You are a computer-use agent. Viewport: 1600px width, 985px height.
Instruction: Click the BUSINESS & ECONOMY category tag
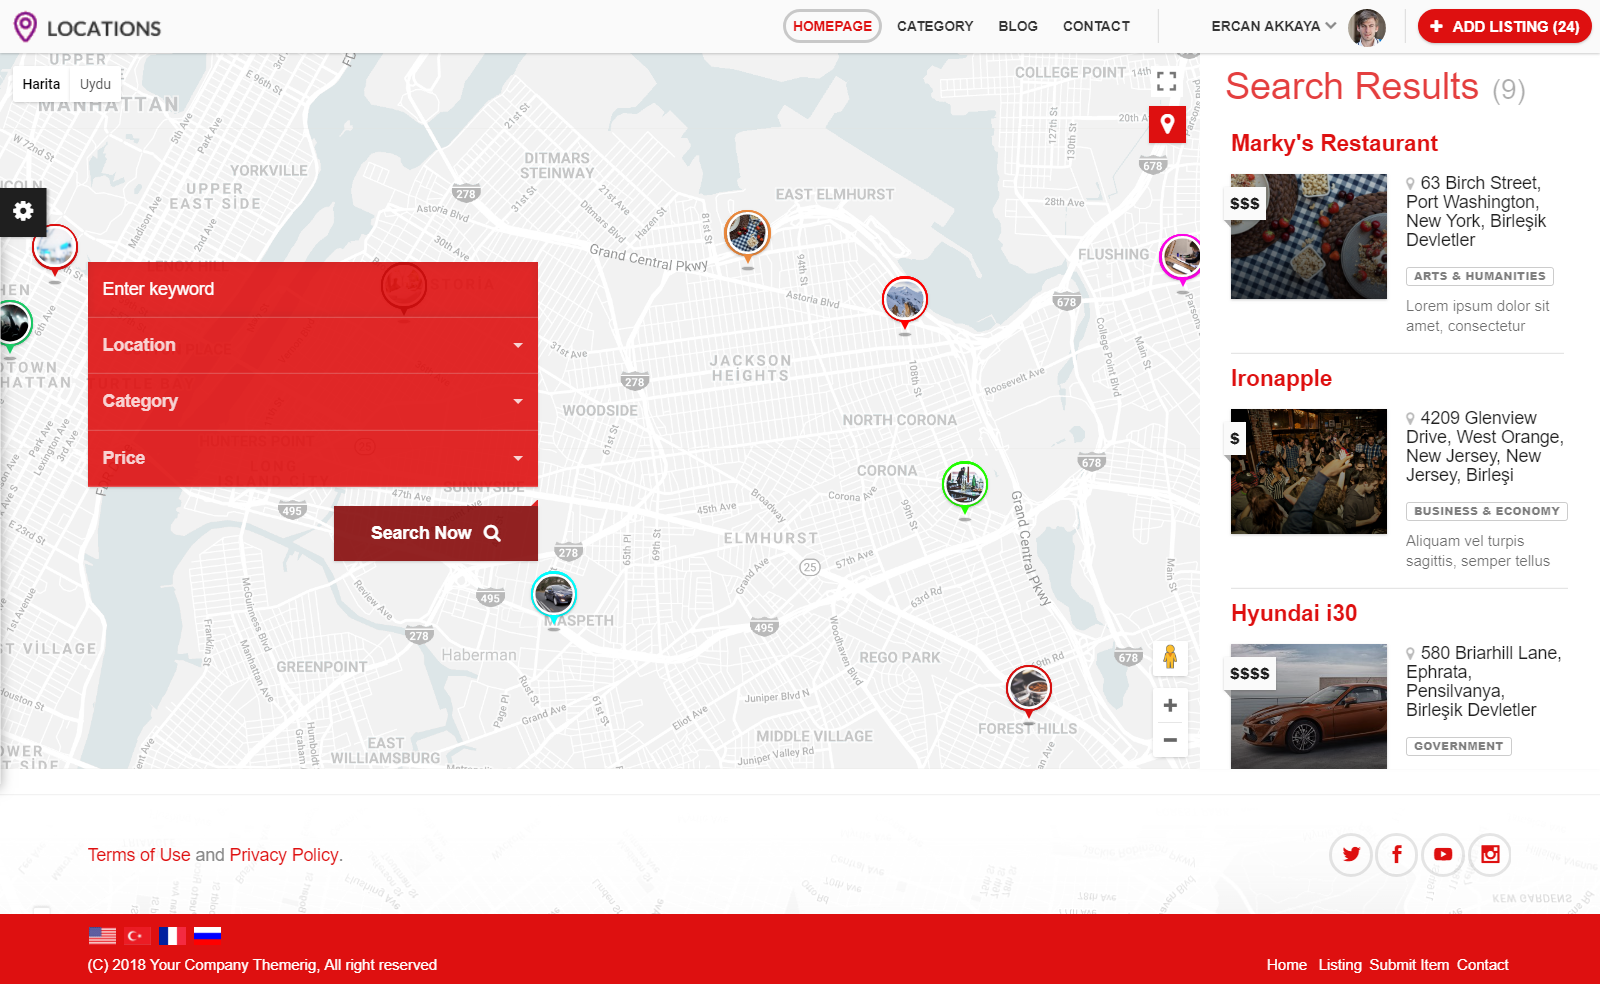1486,511
